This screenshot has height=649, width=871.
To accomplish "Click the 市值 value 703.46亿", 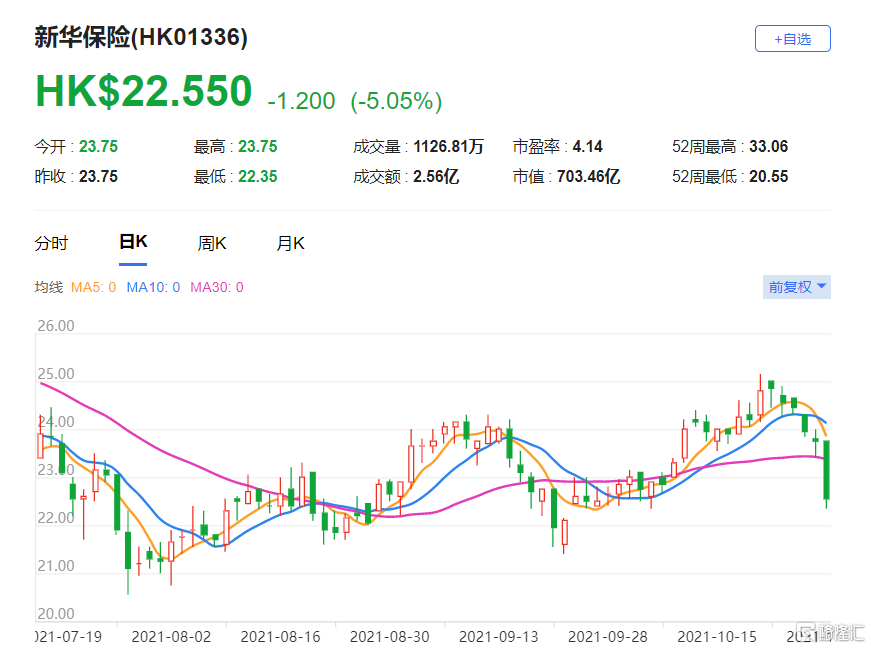I will pyautogui.click(x=588, y=177).
